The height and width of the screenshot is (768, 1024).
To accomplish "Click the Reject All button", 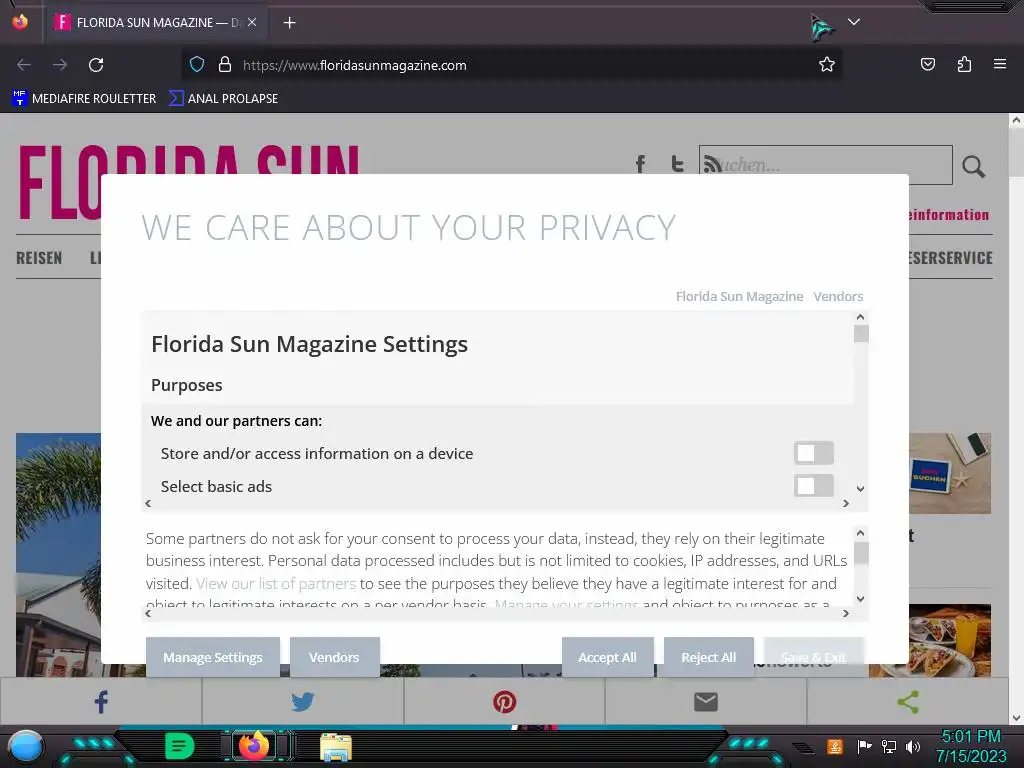I will (709, 657).
